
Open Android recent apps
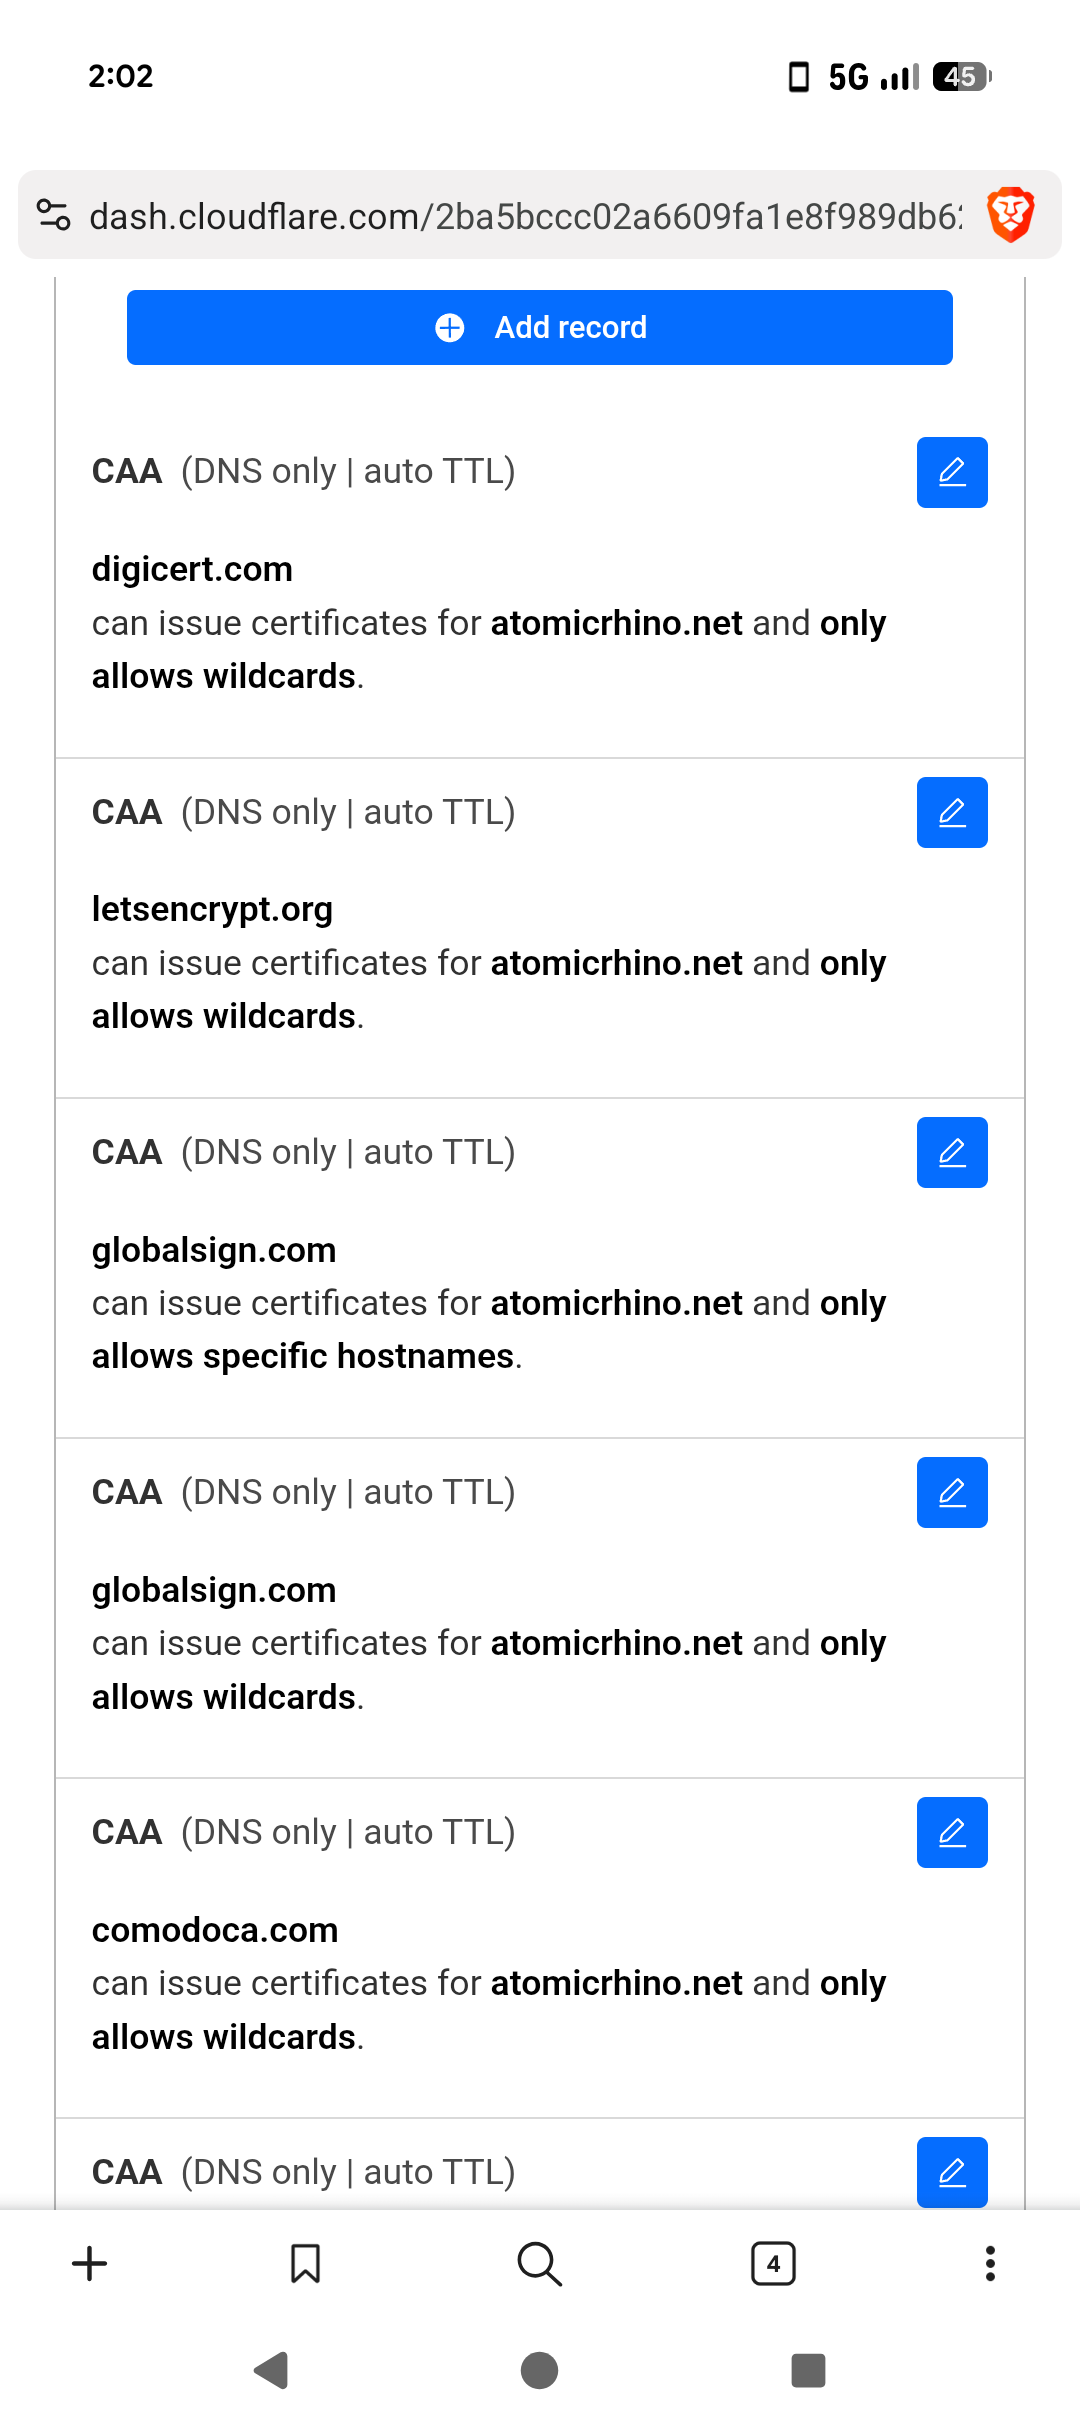[x=808, y=2370]
